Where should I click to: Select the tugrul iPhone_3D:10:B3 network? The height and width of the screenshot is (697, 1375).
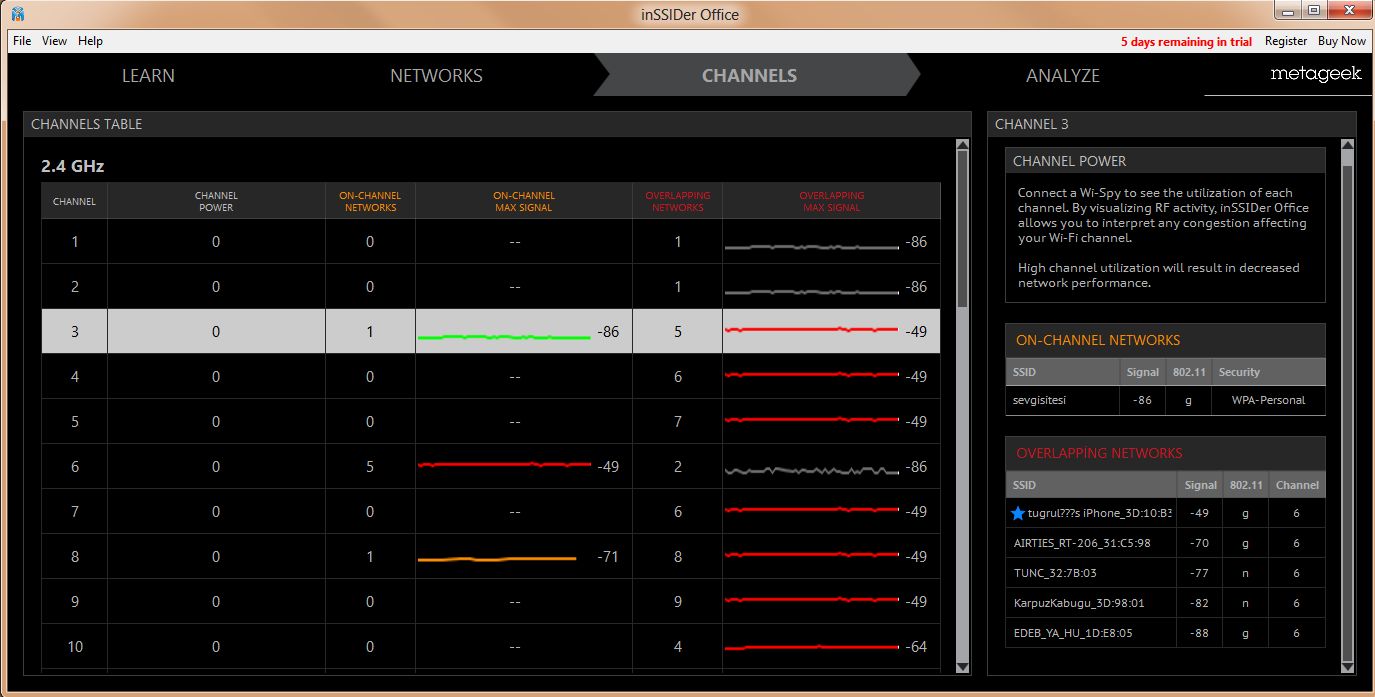pos(1165,513)
